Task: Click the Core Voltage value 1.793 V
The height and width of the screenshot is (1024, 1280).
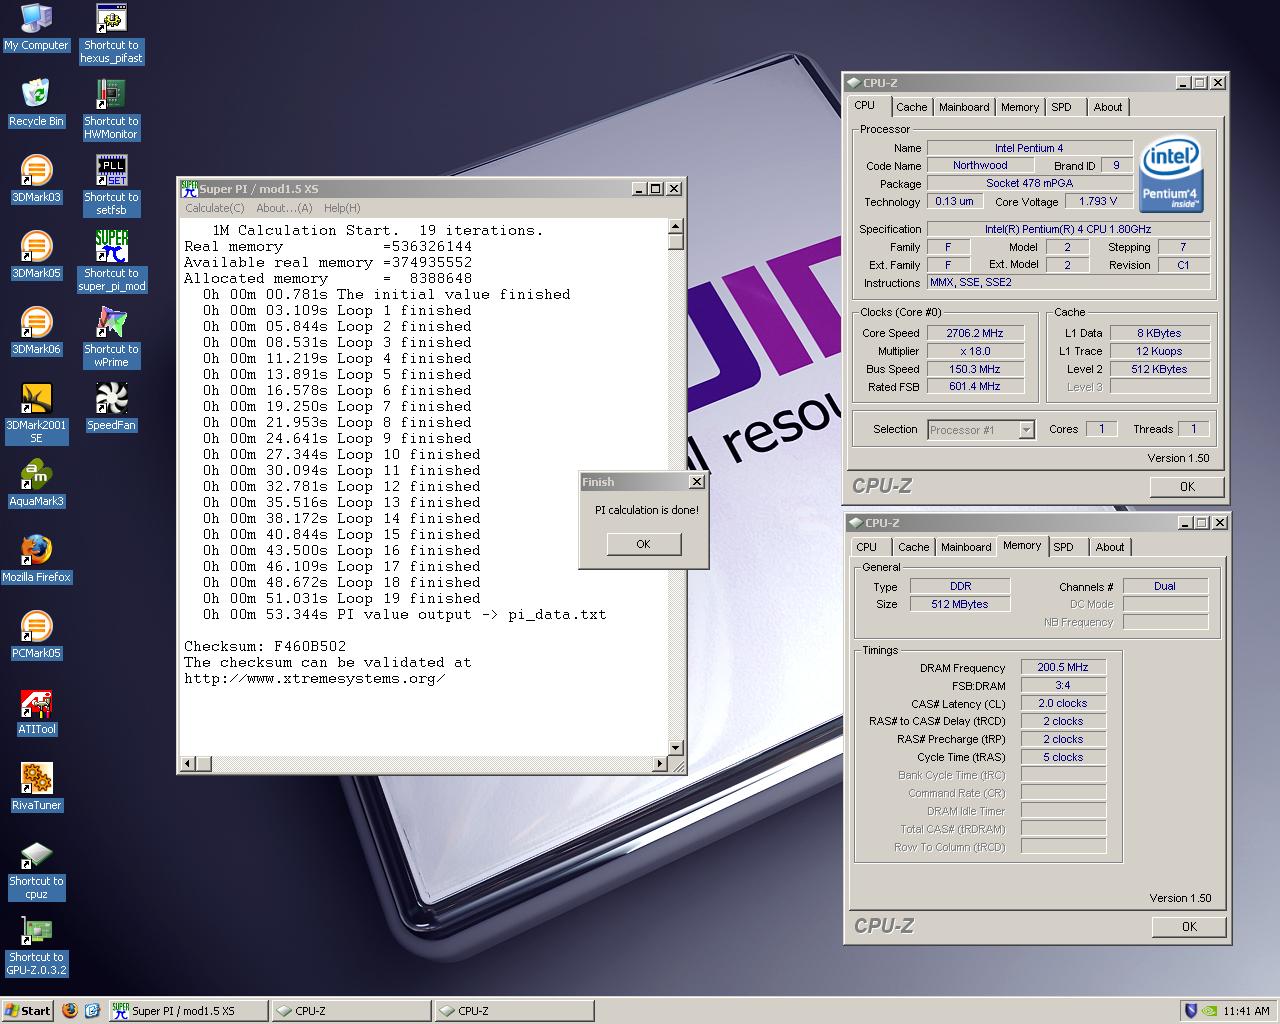Action: [x=1098, y=201]
